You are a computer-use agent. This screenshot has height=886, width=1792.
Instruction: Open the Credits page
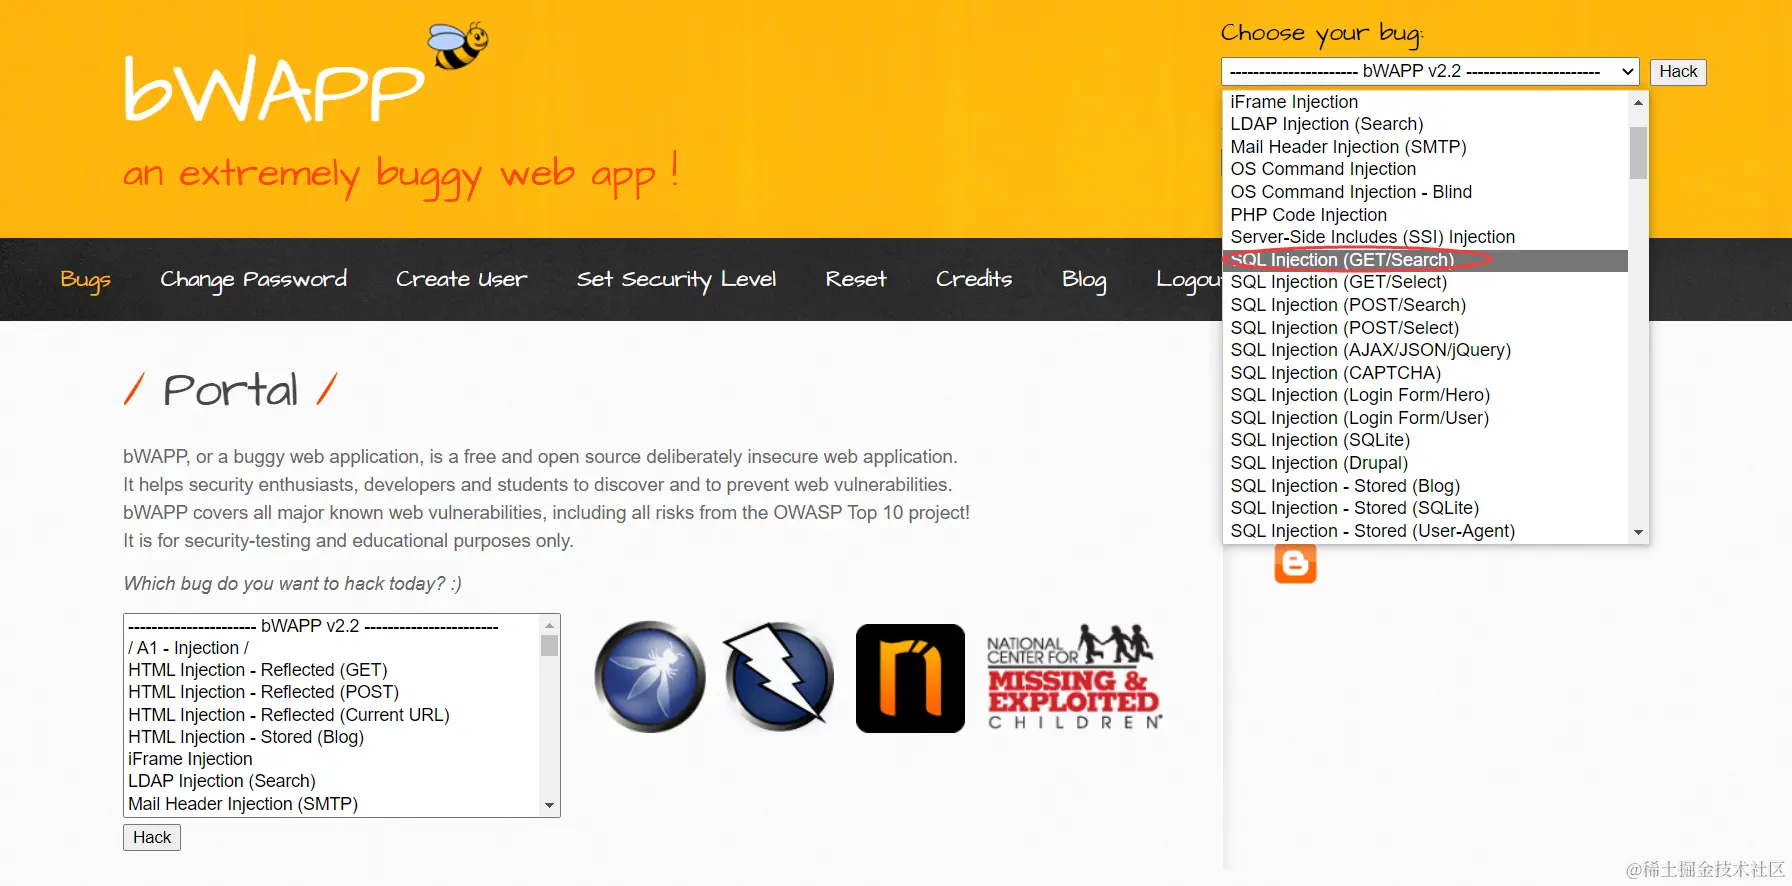pyautogui.click(x=974, y=279)
